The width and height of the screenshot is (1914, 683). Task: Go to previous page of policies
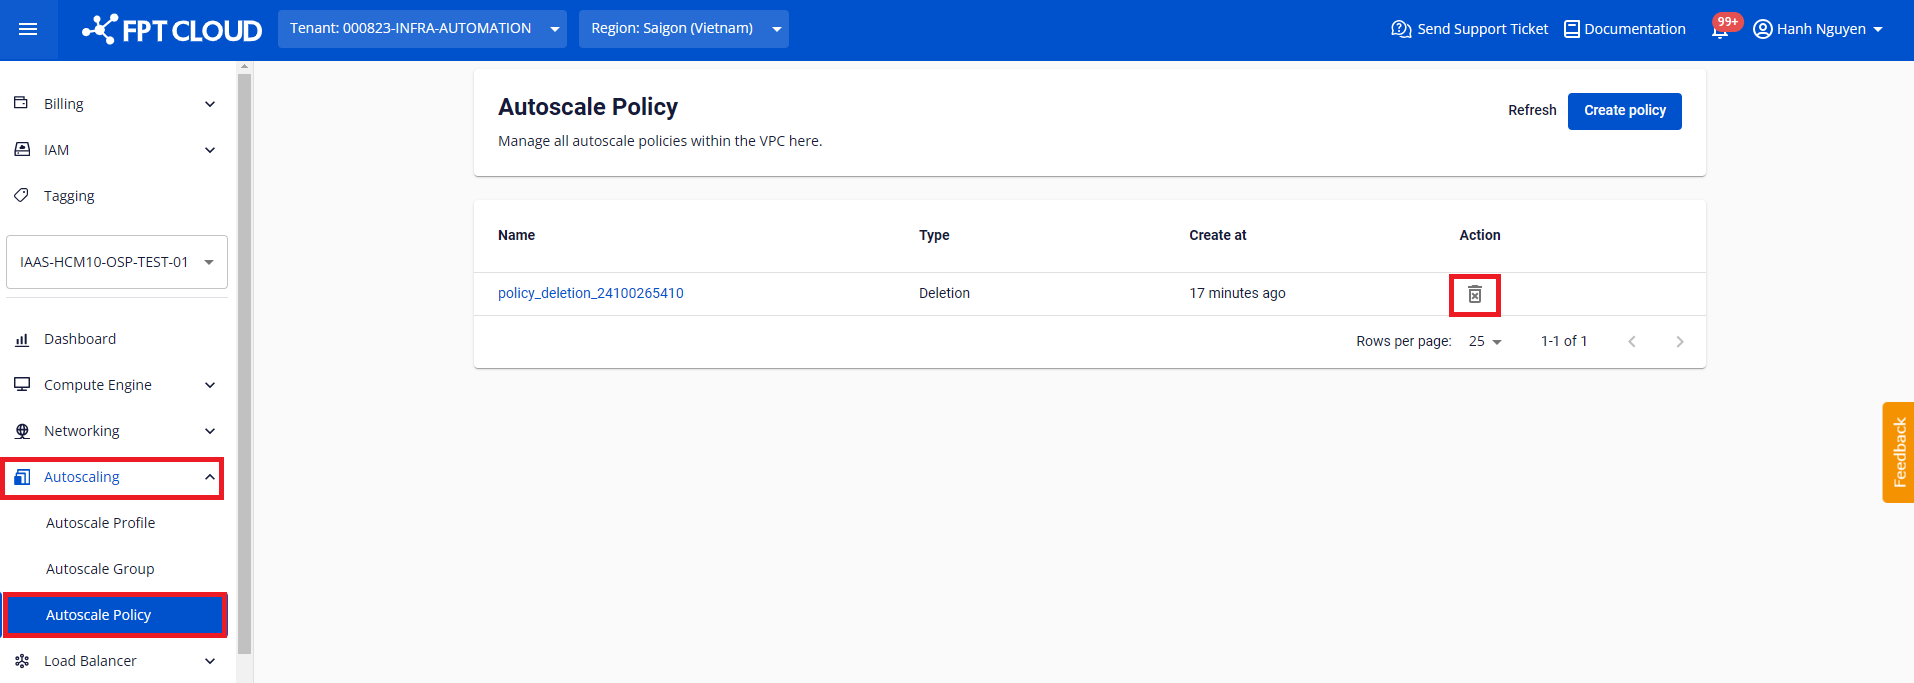point(1631,342)
